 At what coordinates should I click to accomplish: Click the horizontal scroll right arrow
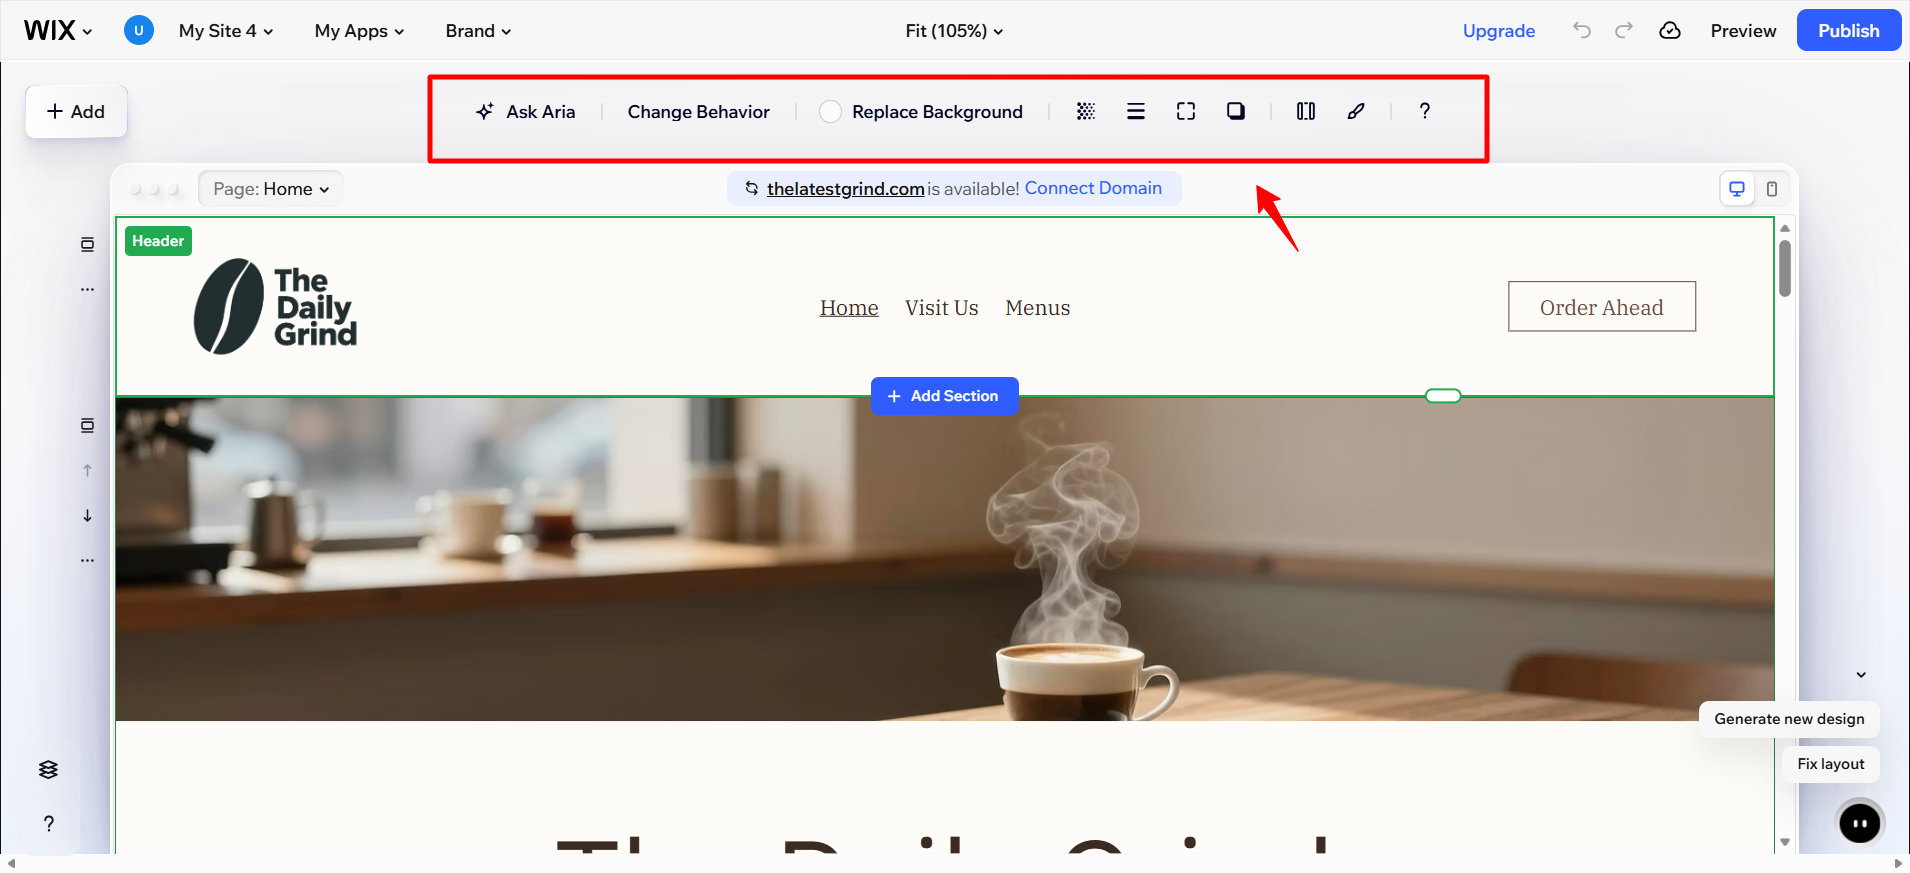(x=1898, y=863)
